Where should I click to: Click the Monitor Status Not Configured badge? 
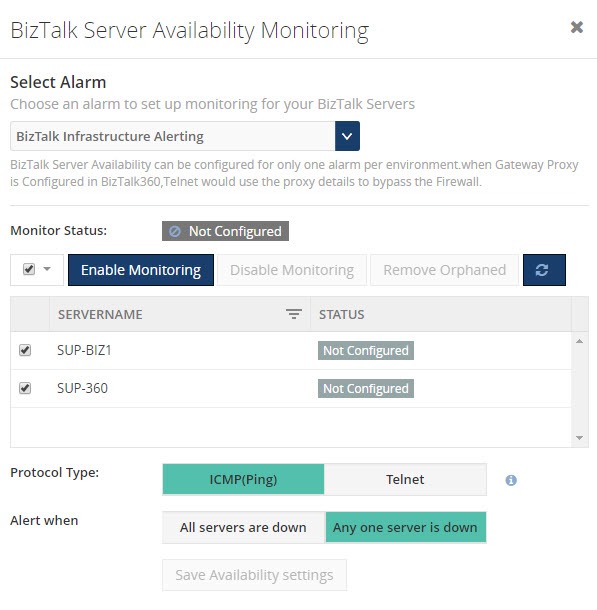tap(225, 231)
